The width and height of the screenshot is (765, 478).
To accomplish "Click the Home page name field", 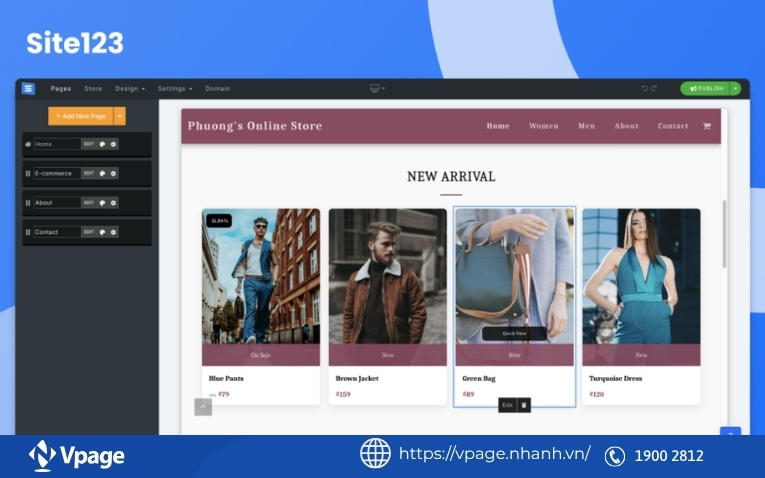I will (57, 144).
